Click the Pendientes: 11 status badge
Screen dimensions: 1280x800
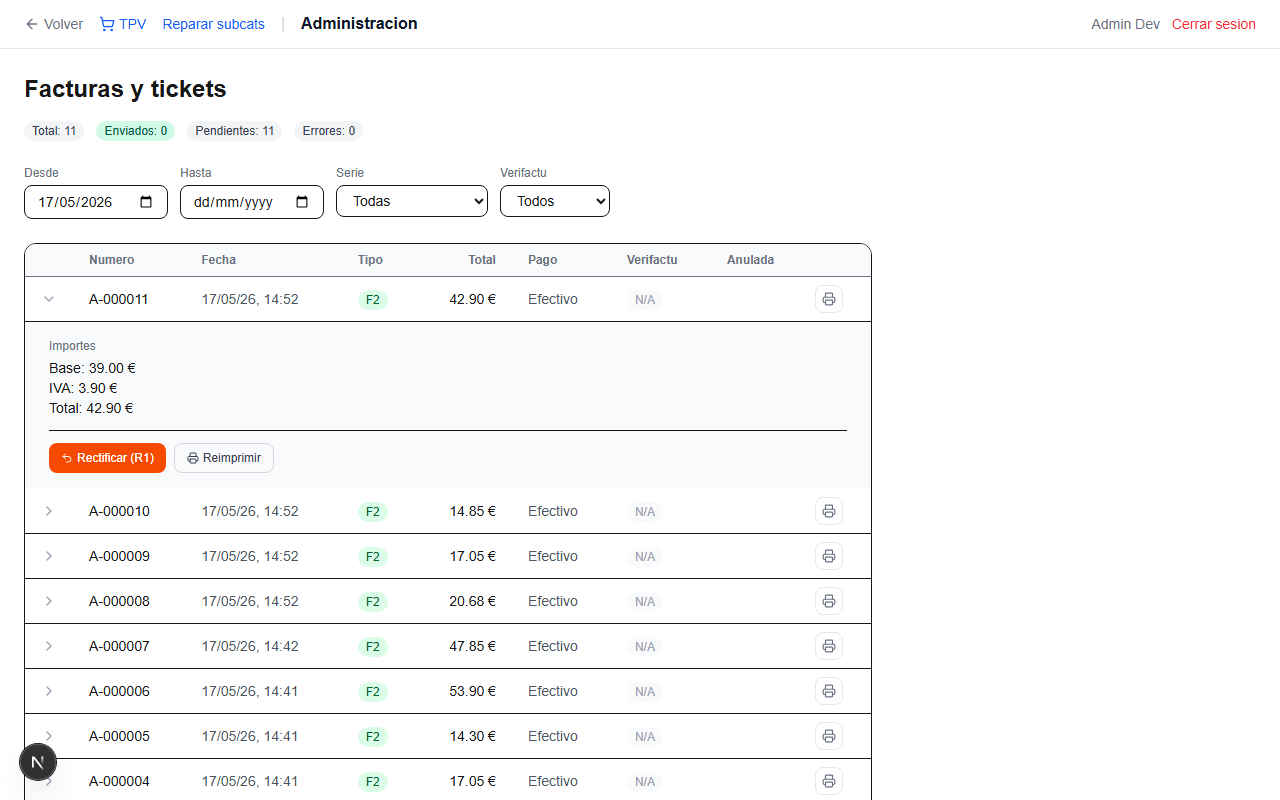click(235, 131)
